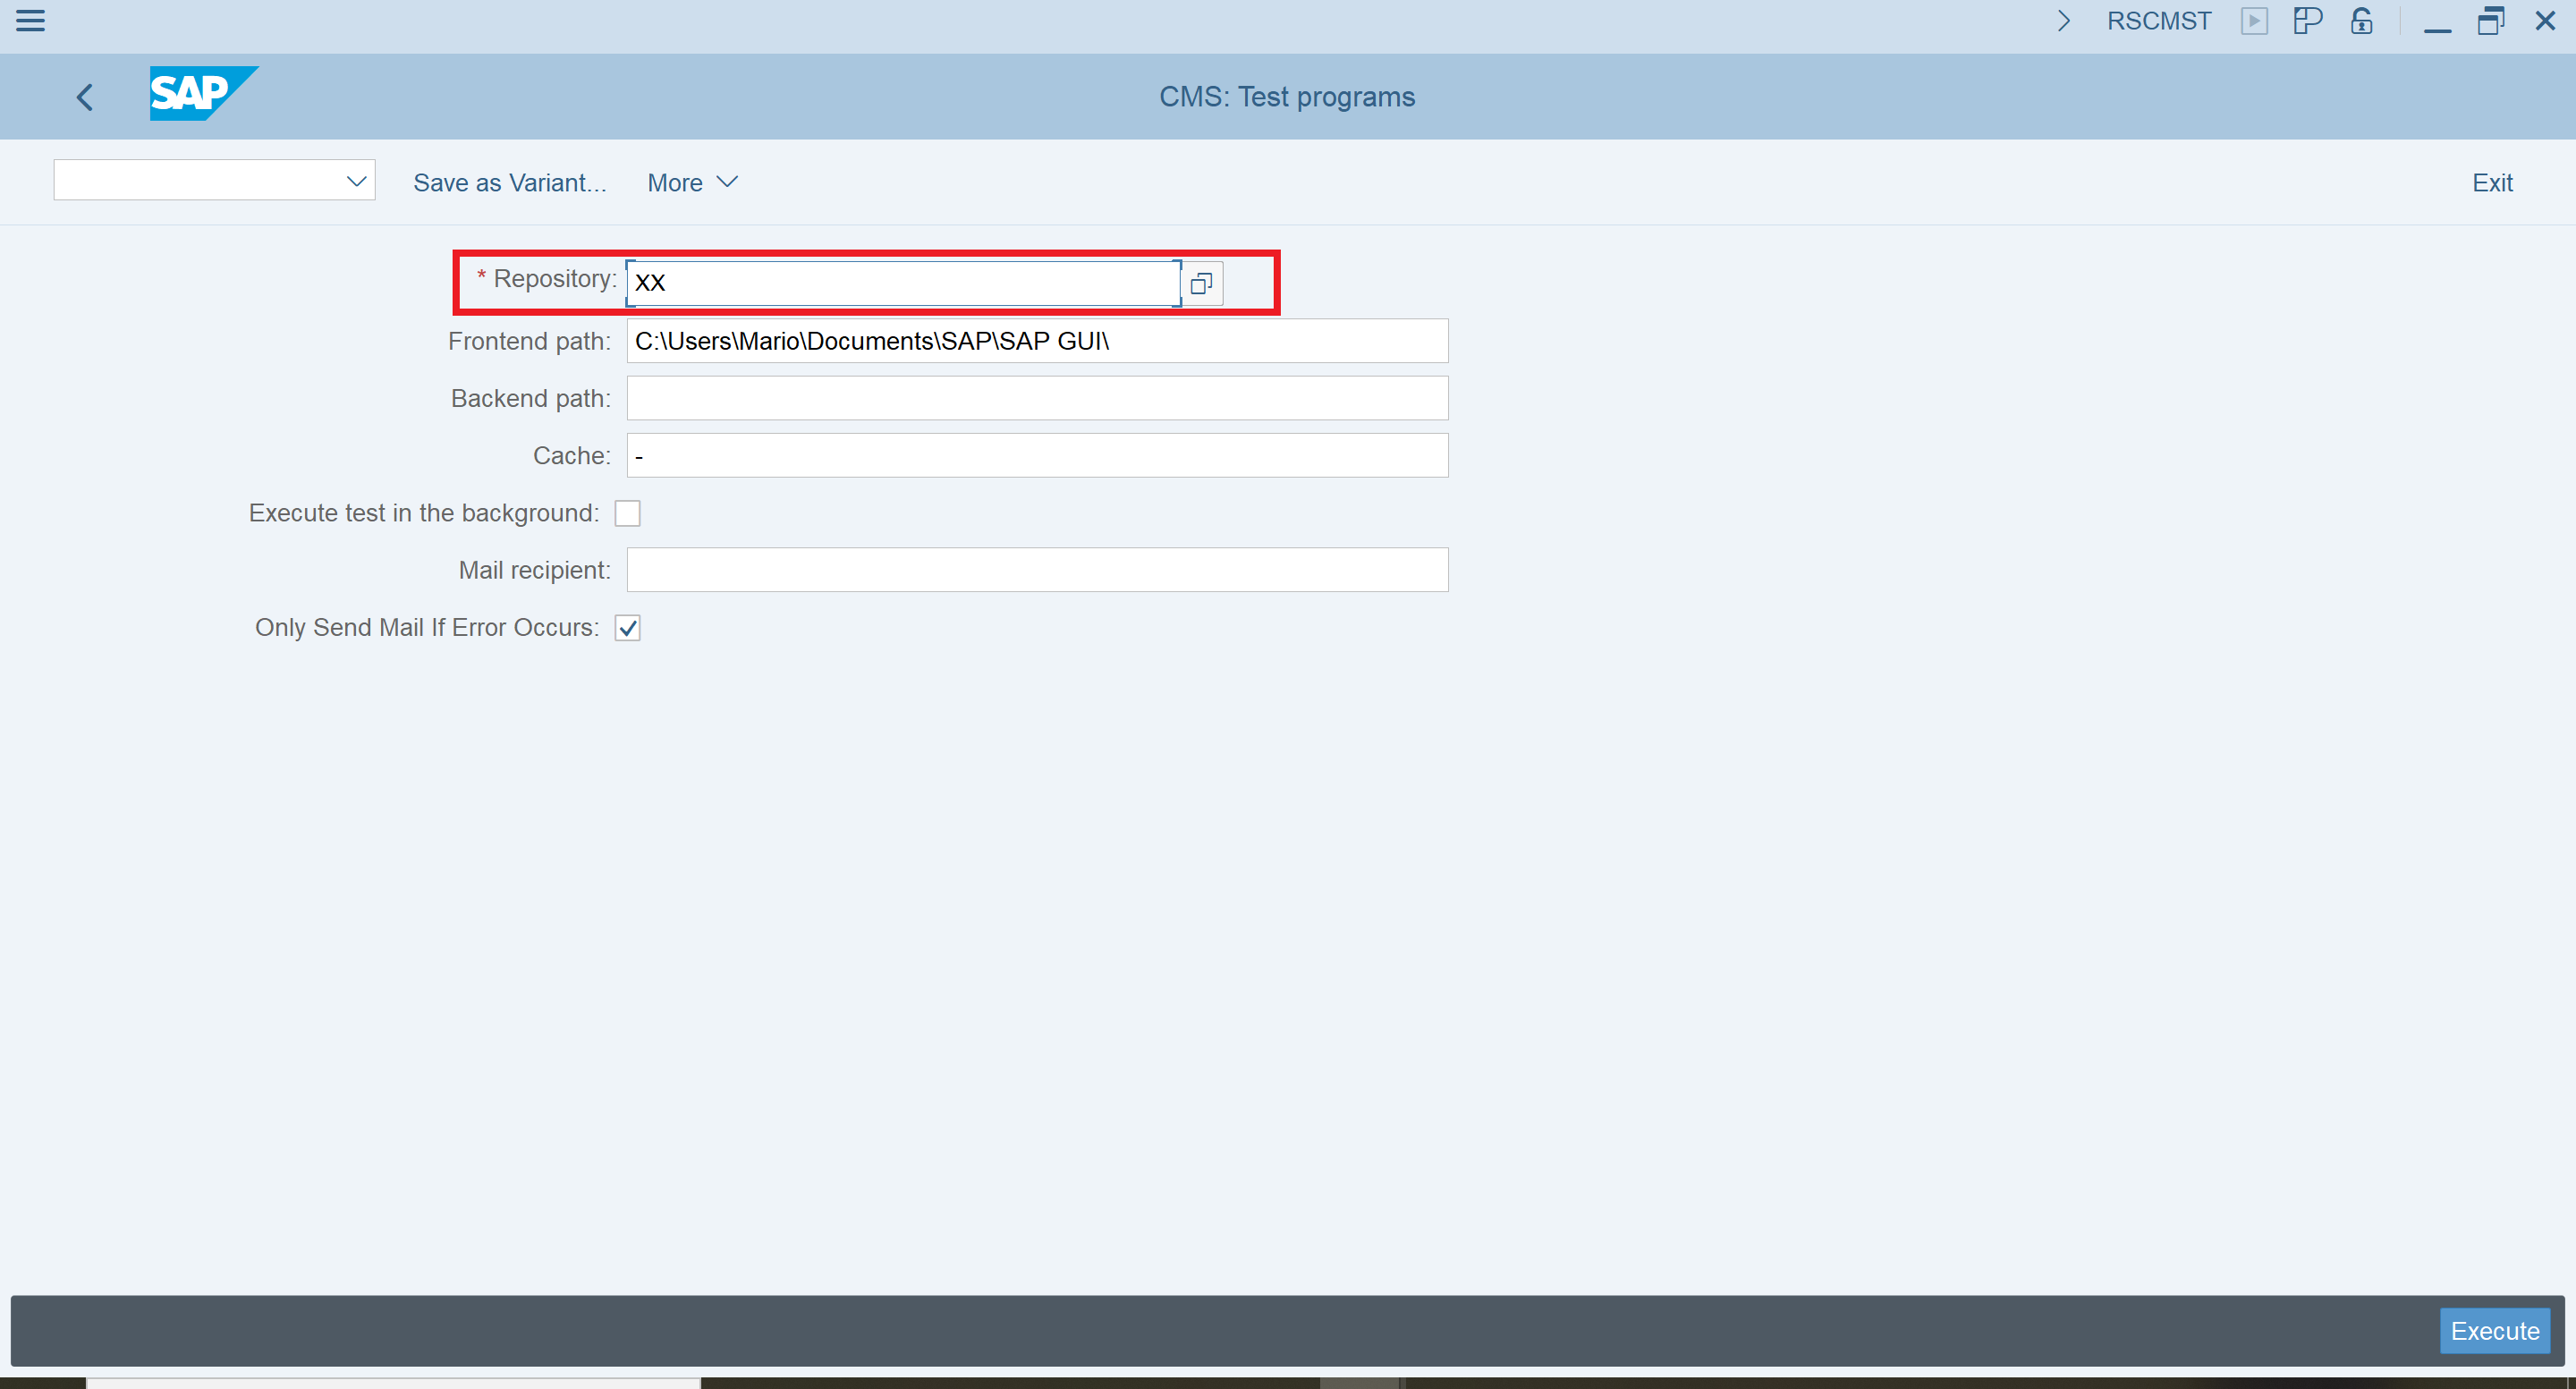Click into the Frontend path field
The image size is (2576, 1389).
point(1036,341)
